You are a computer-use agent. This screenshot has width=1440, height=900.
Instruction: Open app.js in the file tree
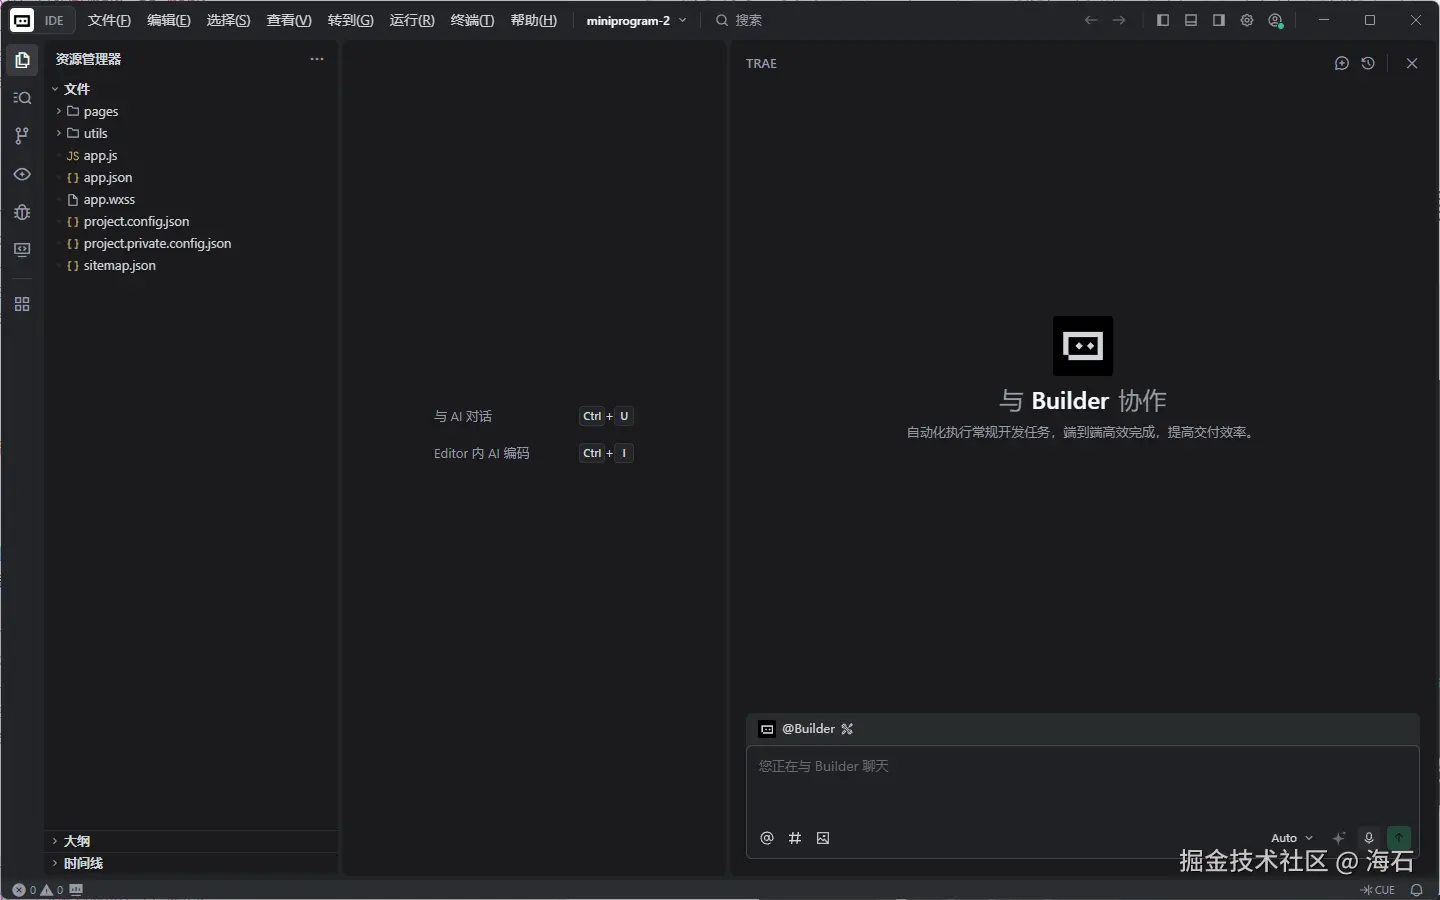[190, 155]
